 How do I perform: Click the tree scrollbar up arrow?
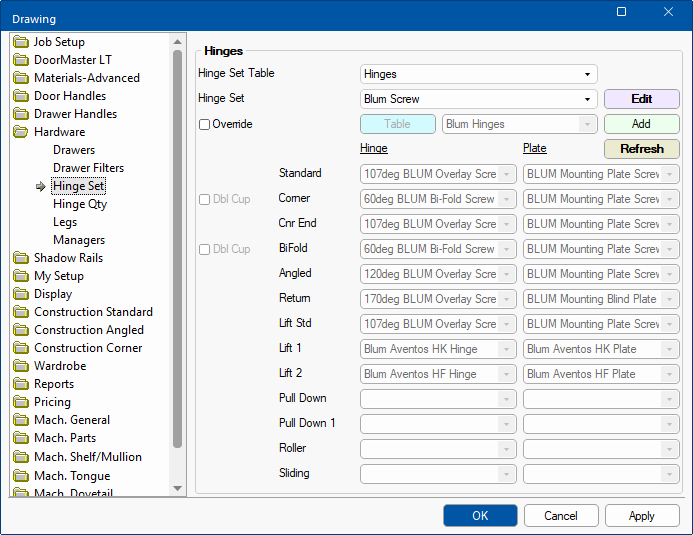point(178,42)
